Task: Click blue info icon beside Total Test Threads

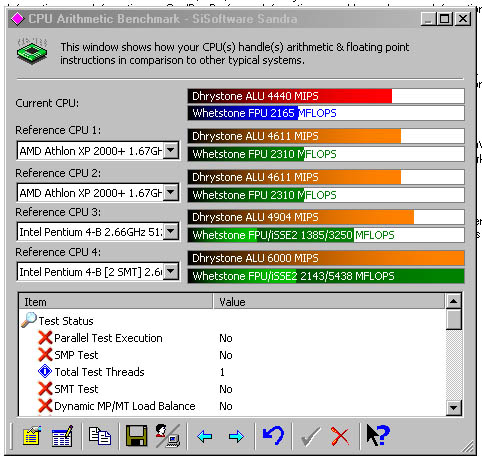Action: pyautogui.click(x=45, y=371)
